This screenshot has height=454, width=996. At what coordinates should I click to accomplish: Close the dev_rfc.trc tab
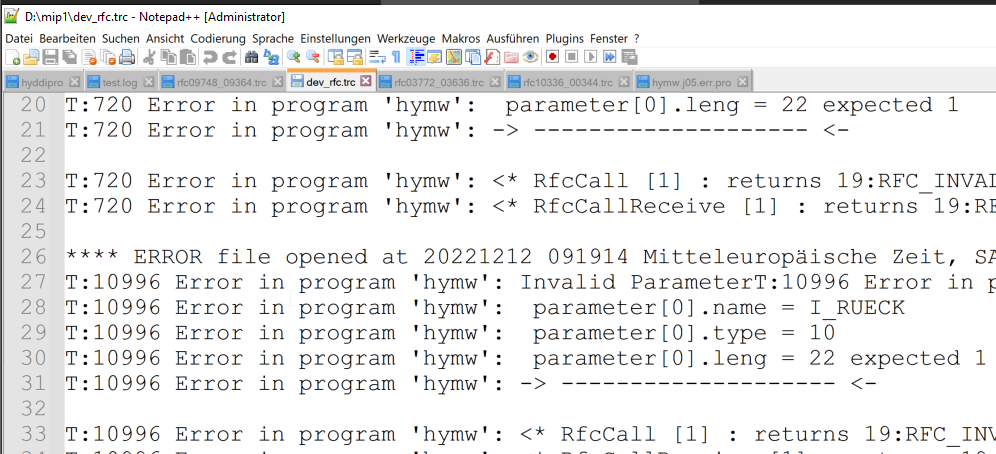tap(365, 81)
